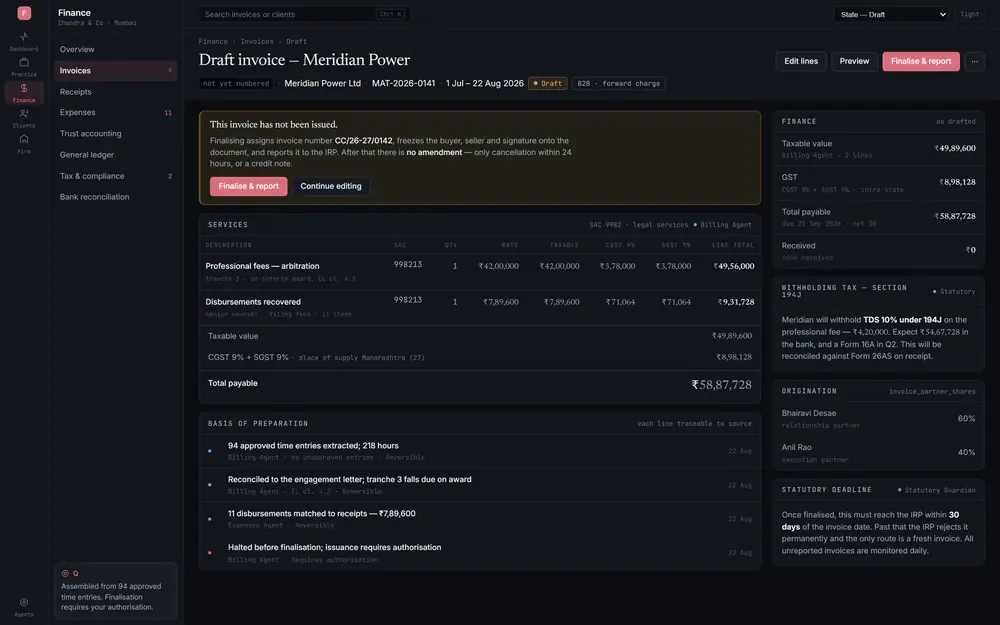The width and height of the screenshot is (1000, 625).
Task: Open the Firm building icon
Action: coord(24,143)
